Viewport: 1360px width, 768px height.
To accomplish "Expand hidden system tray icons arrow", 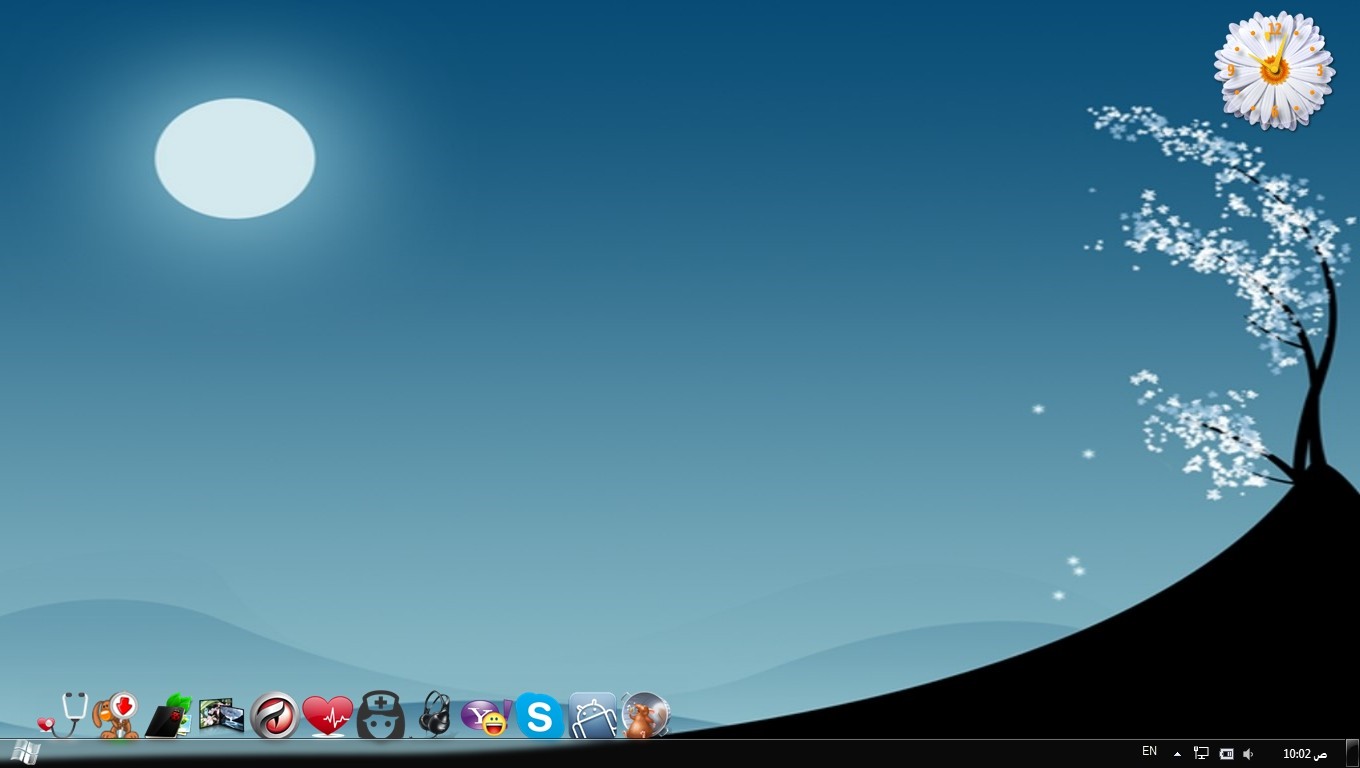I will click(x=1177, y=754).
